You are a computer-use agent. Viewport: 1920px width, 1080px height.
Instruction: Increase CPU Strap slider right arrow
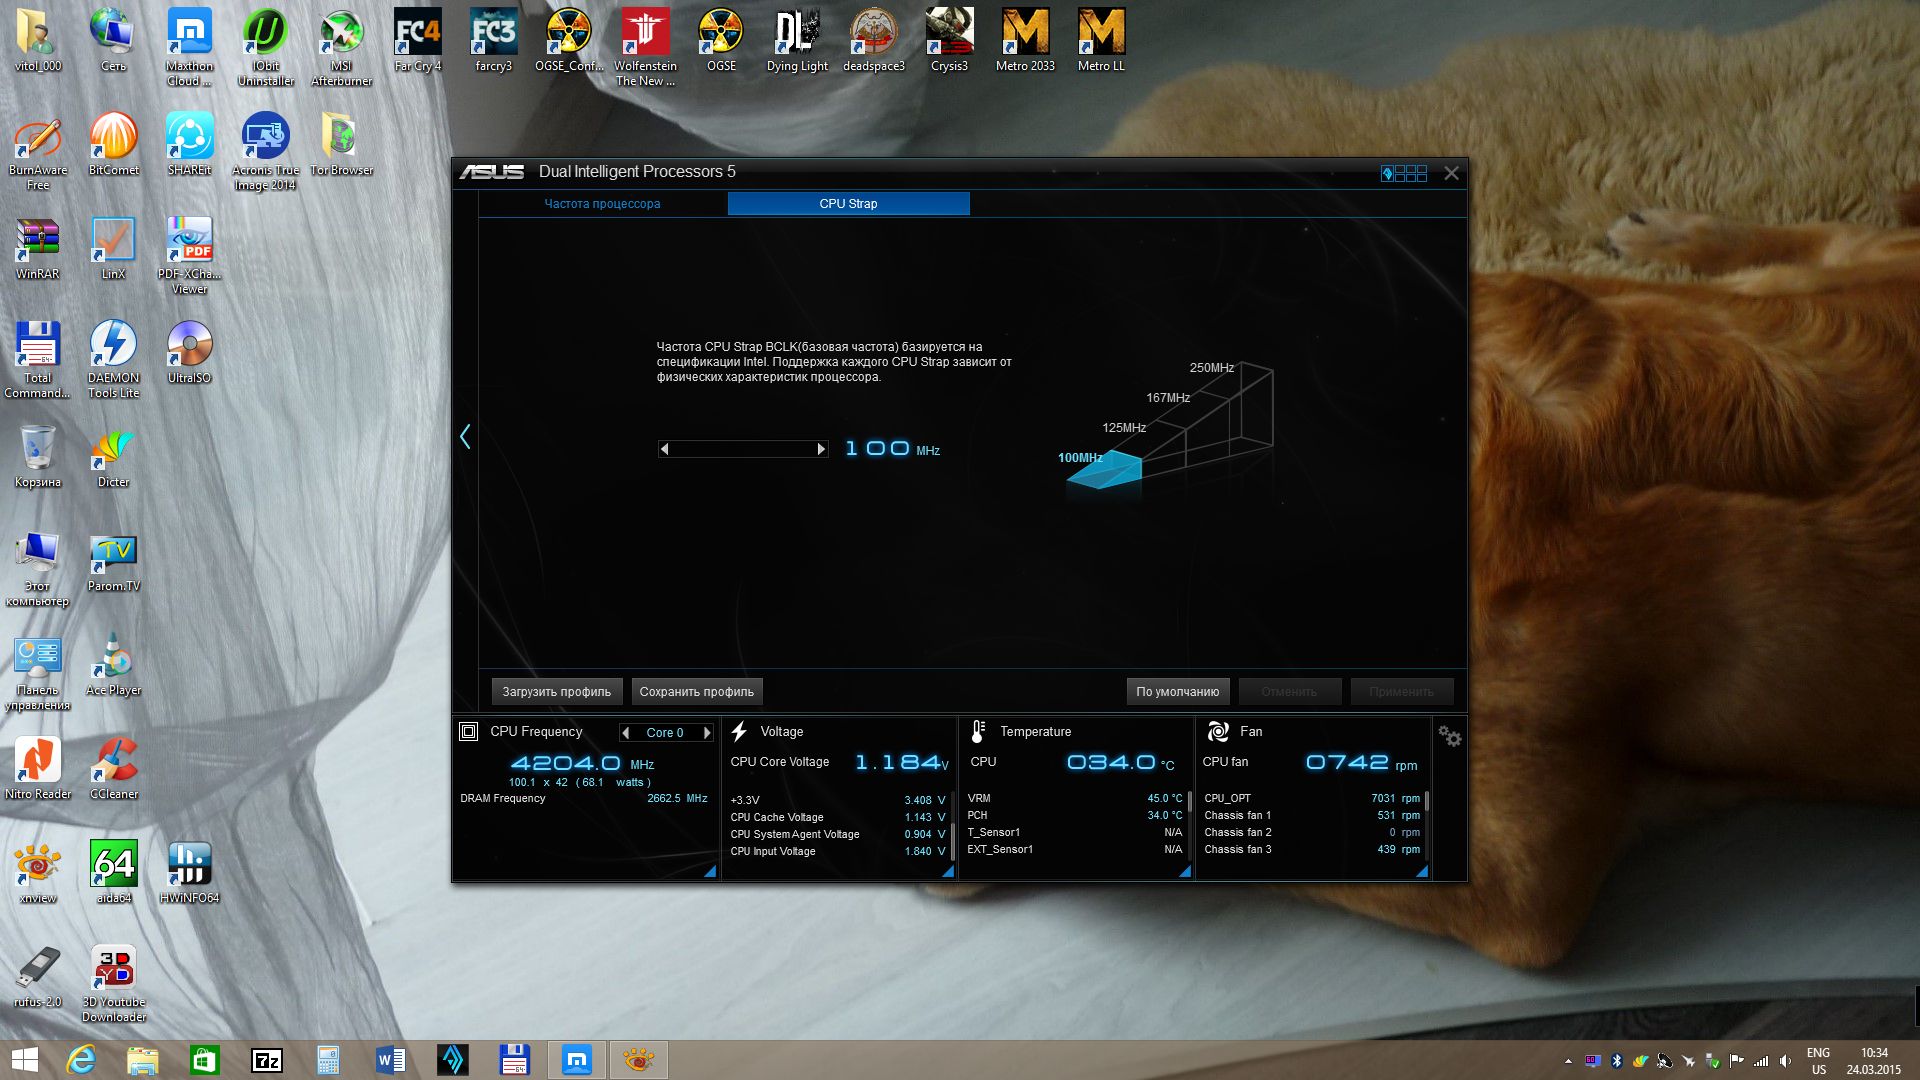[821, 449]
